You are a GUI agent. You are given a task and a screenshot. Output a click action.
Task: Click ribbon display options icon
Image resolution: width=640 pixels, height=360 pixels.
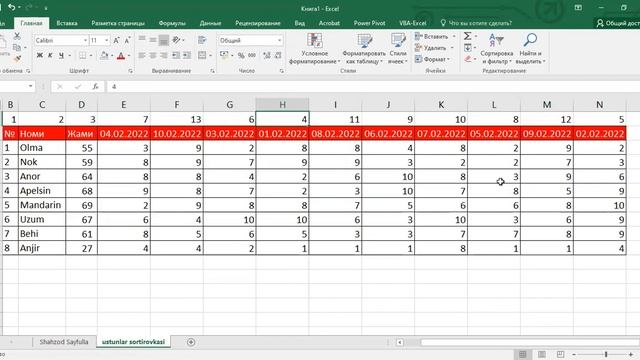click(x=578, y=8)
